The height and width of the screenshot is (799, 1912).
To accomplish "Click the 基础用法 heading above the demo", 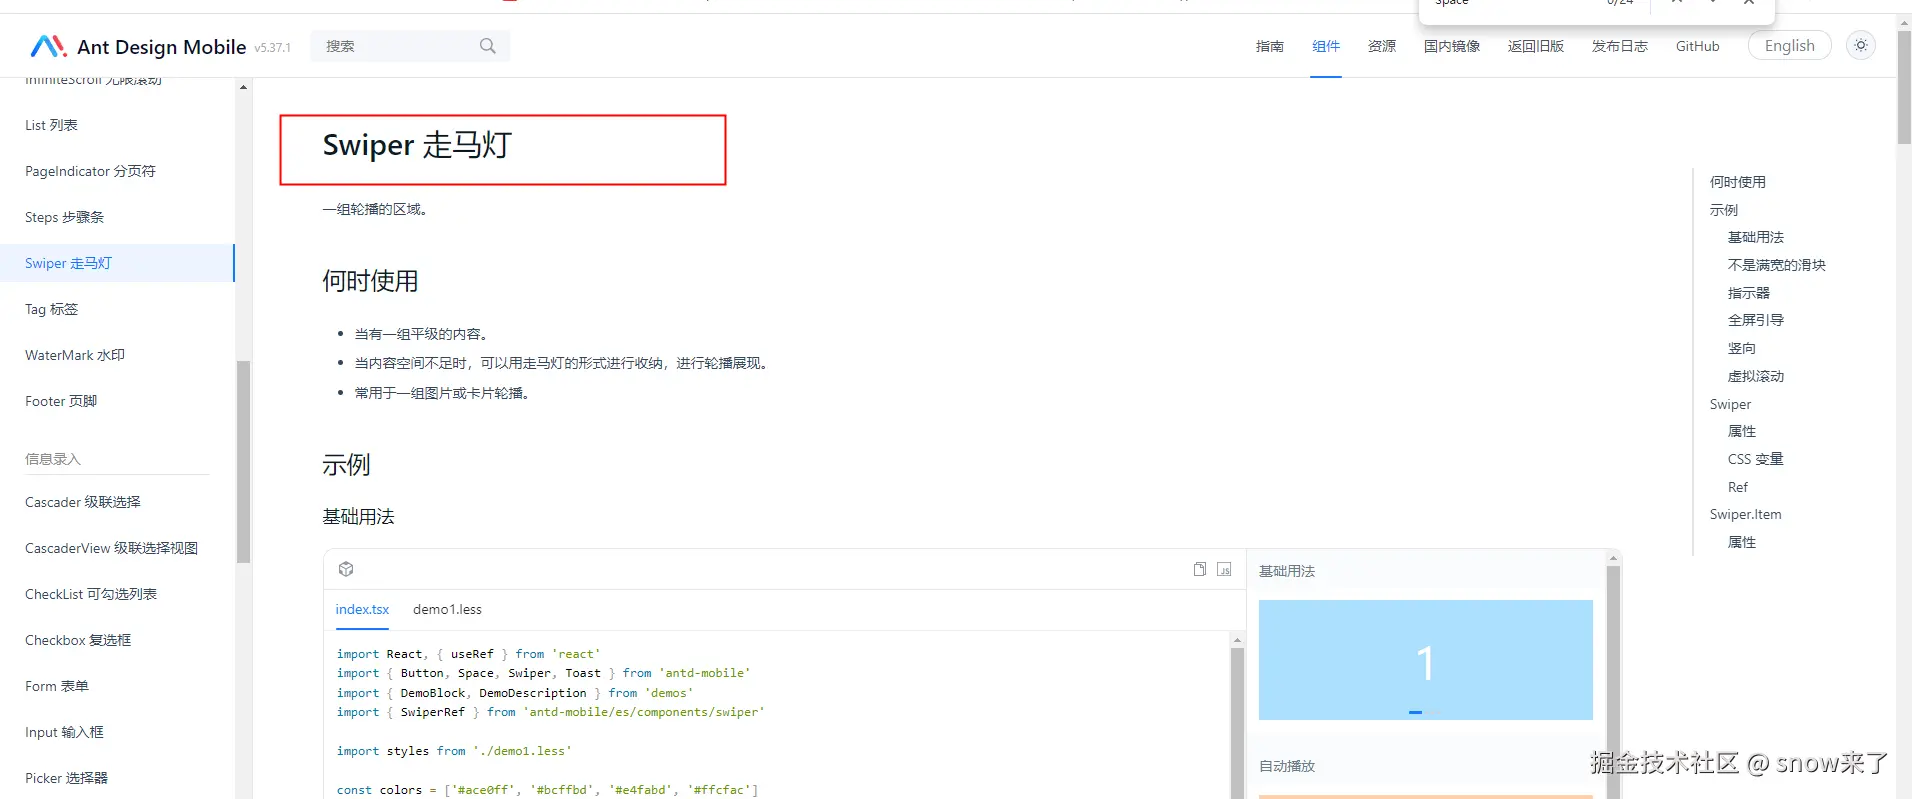I will (358, 517).
